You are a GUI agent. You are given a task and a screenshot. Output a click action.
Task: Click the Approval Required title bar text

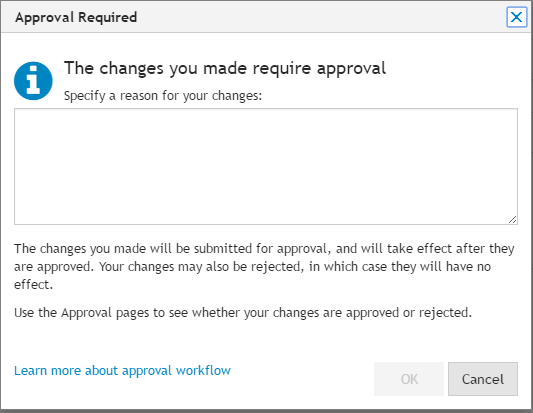76,17
